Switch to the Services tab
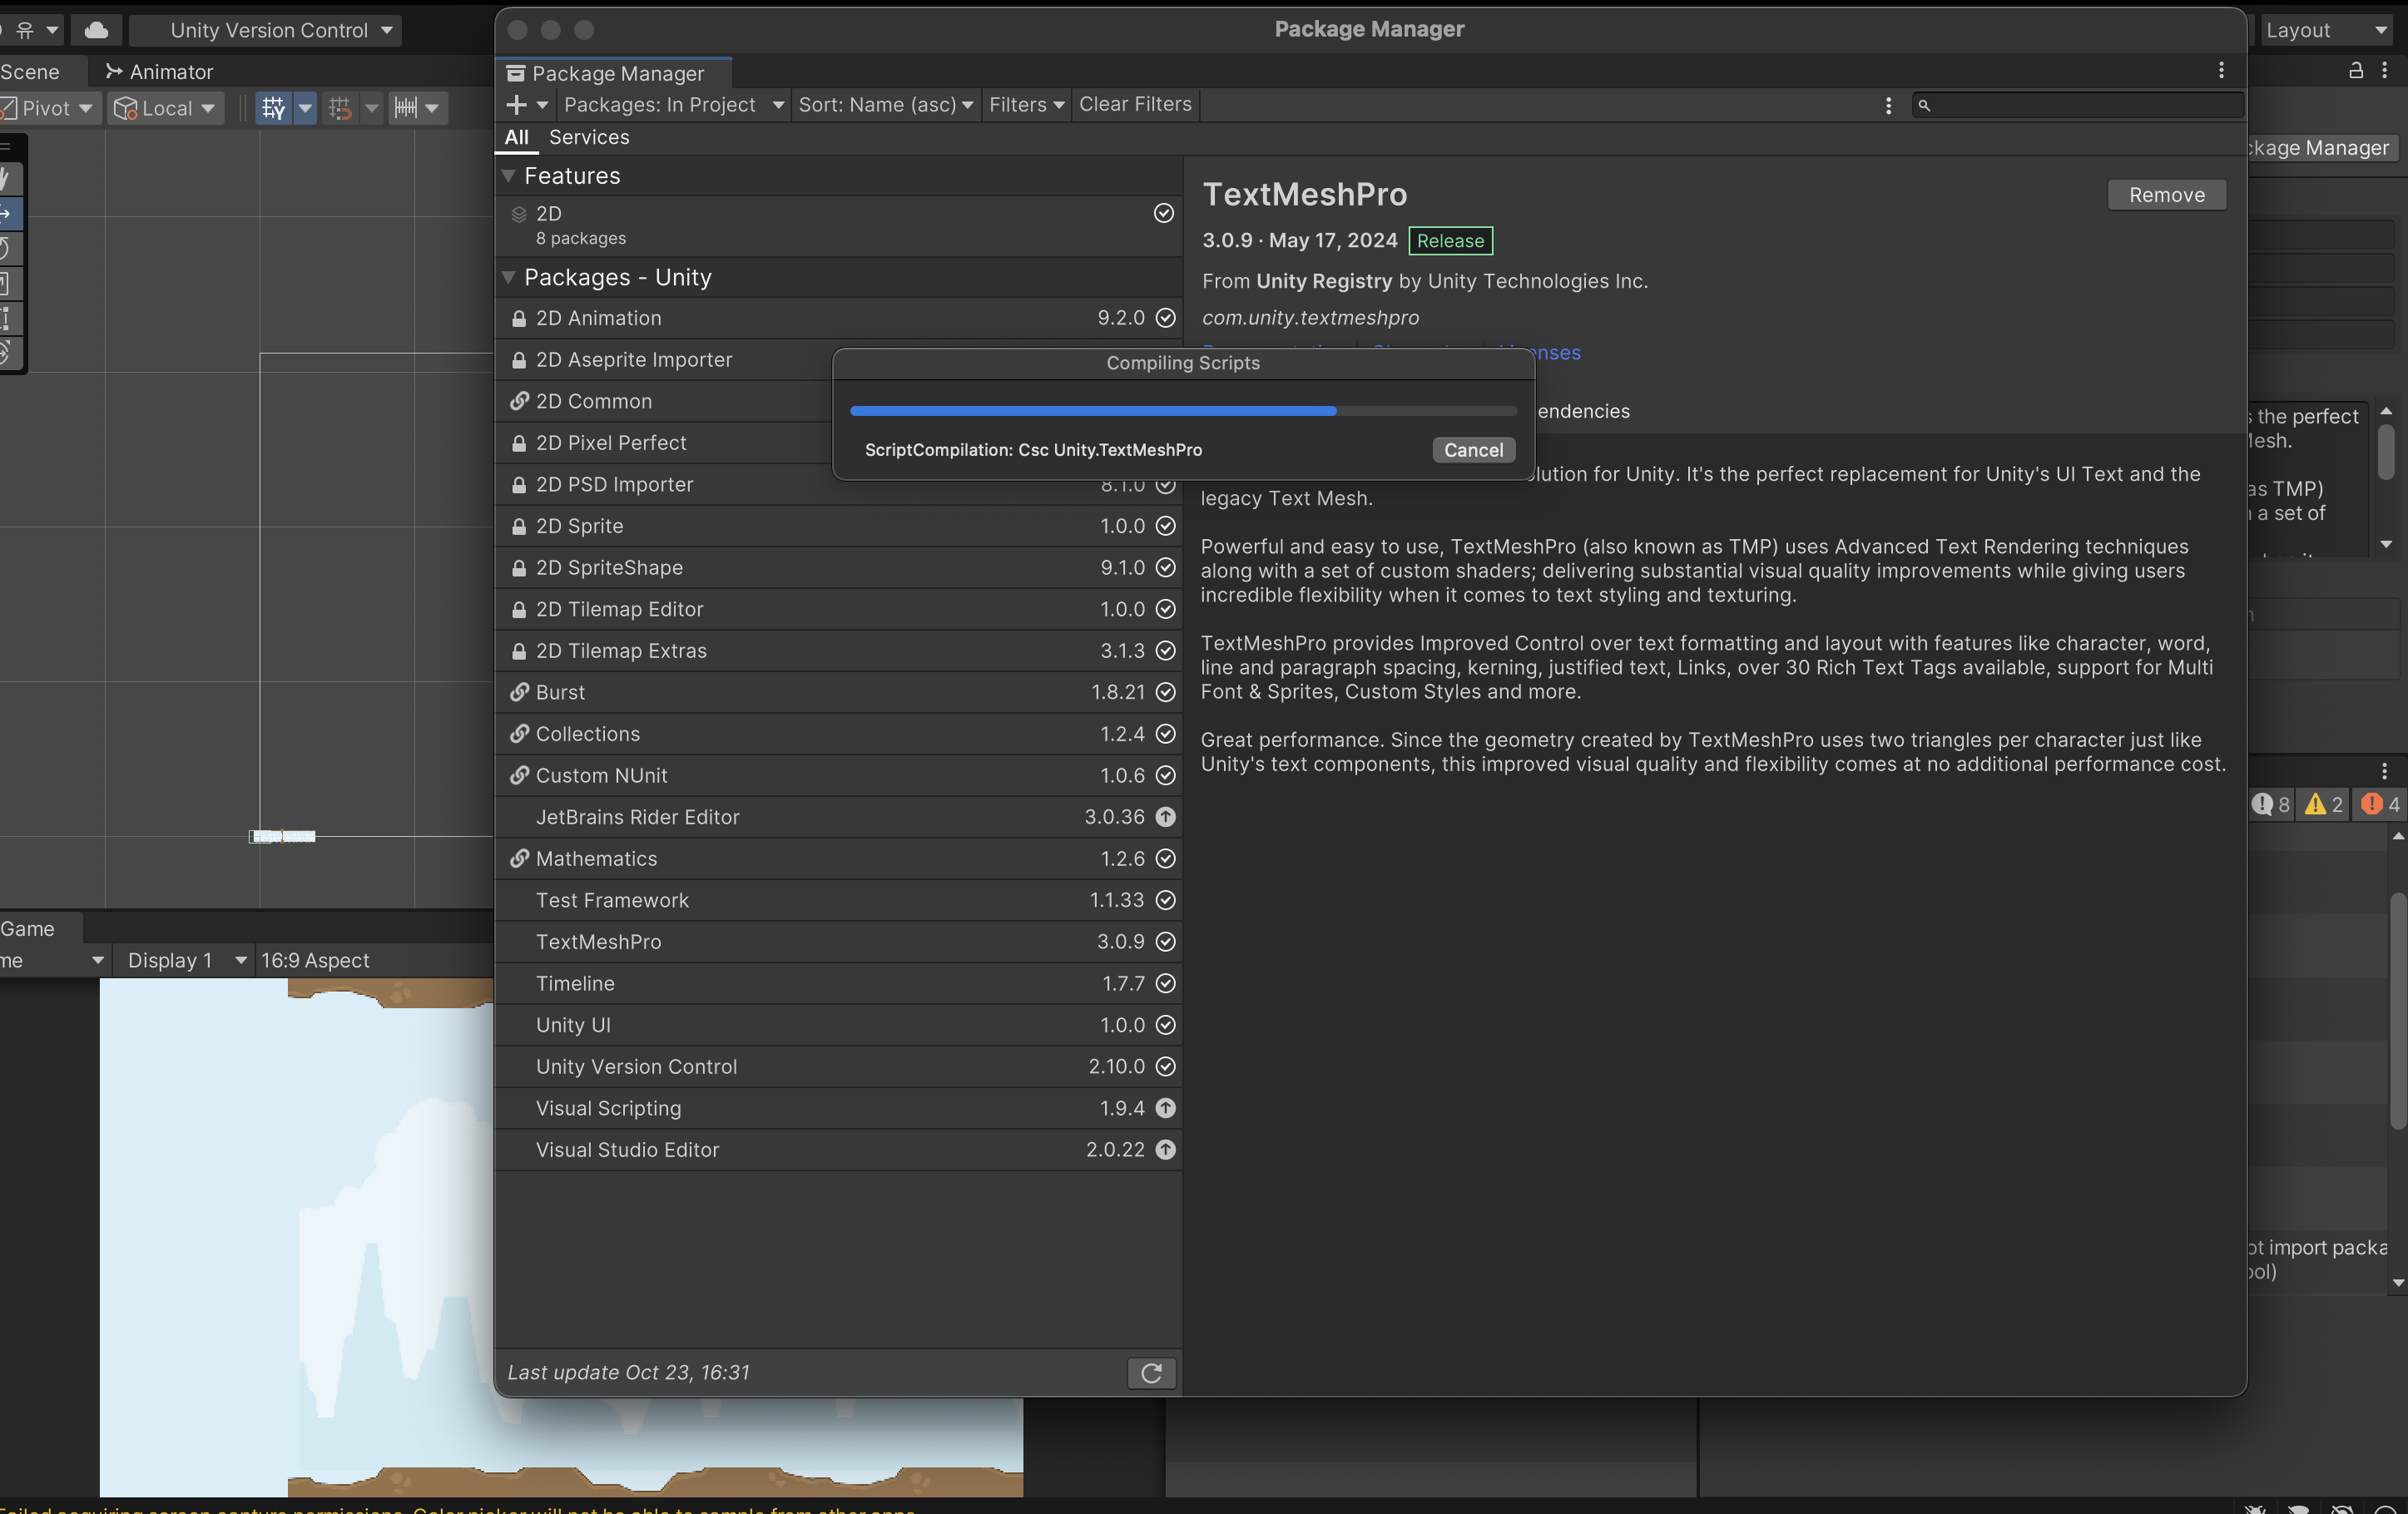Screen dimensions: 2408x1514 (x=589, y=138)
